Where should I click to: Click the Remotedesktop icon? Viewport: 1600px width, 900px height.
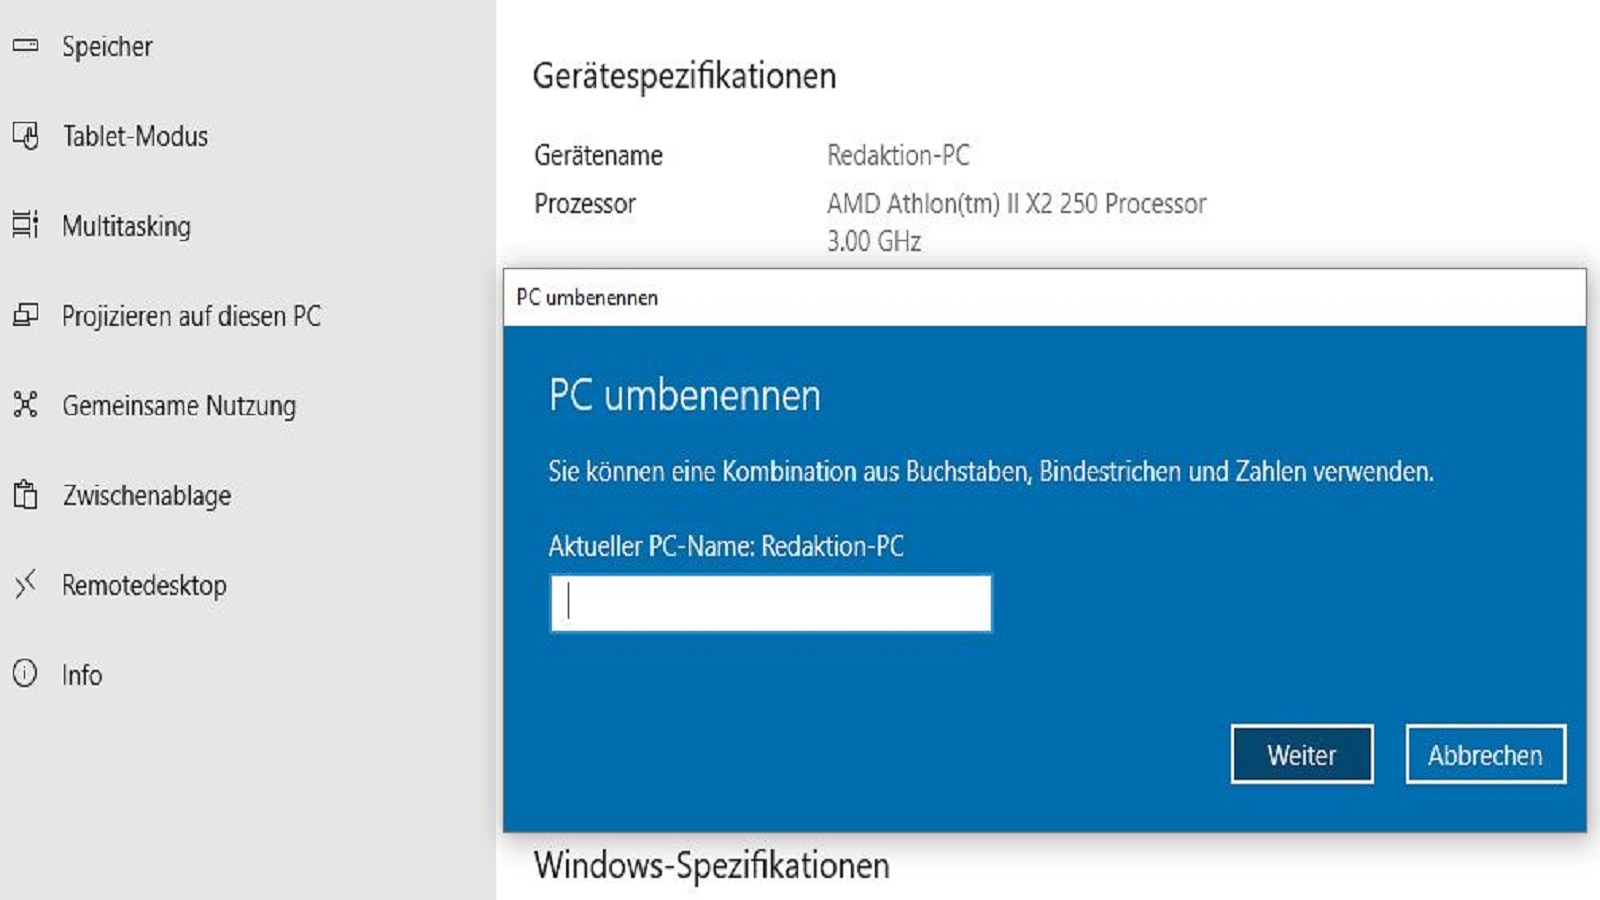pyautogui.click(x=24, y=585)
